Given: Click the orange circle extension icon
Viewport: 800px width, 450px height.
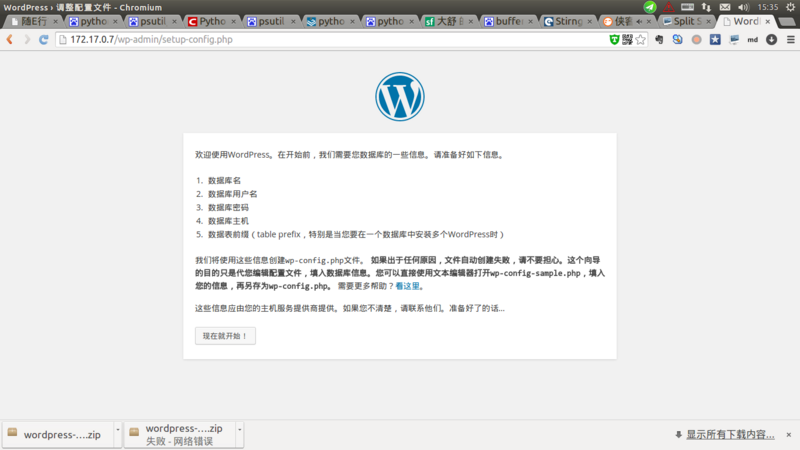Looking at the screenshot, I should 696,39.
